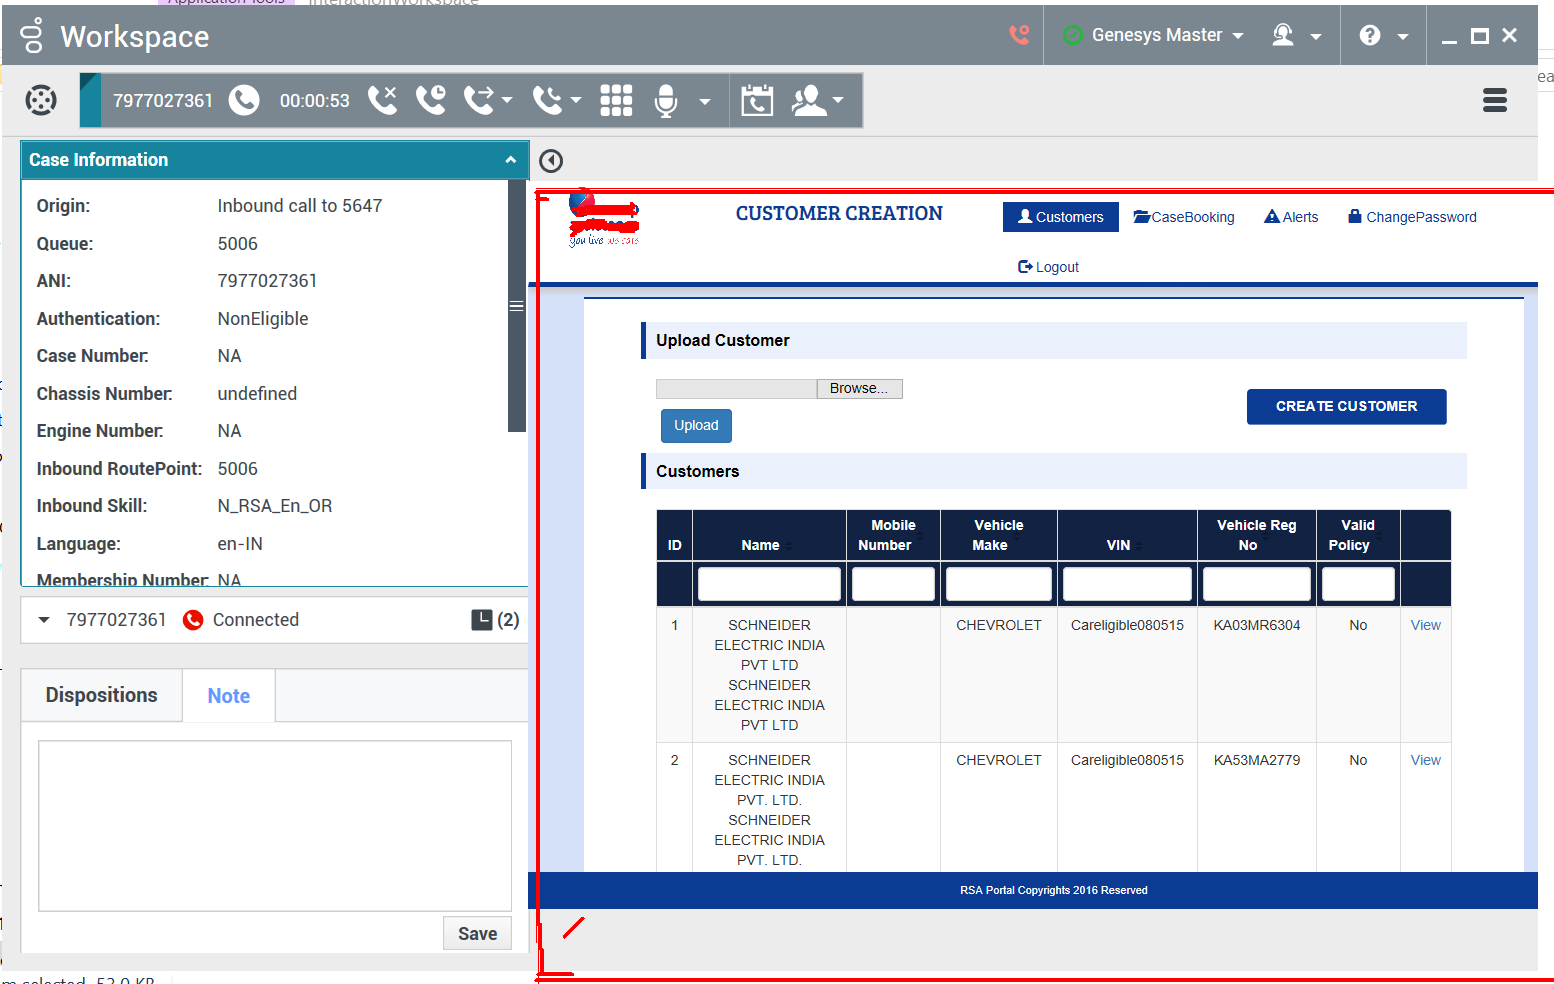Click the Browse file button

(860, 389)
